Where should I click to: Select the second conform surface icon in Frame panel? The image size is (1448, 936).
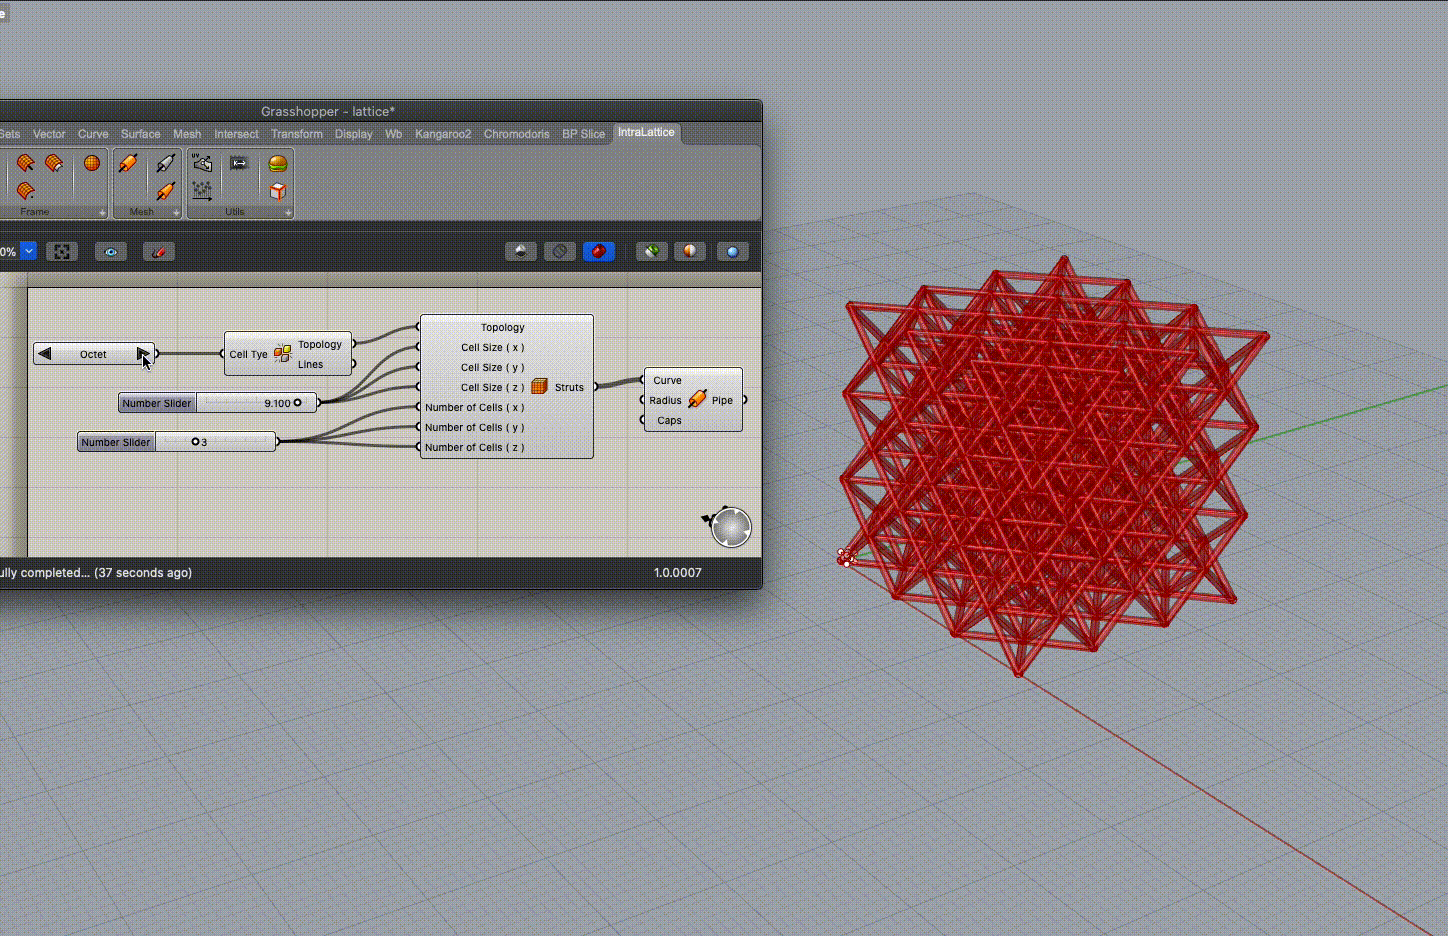tap(54, 163)
